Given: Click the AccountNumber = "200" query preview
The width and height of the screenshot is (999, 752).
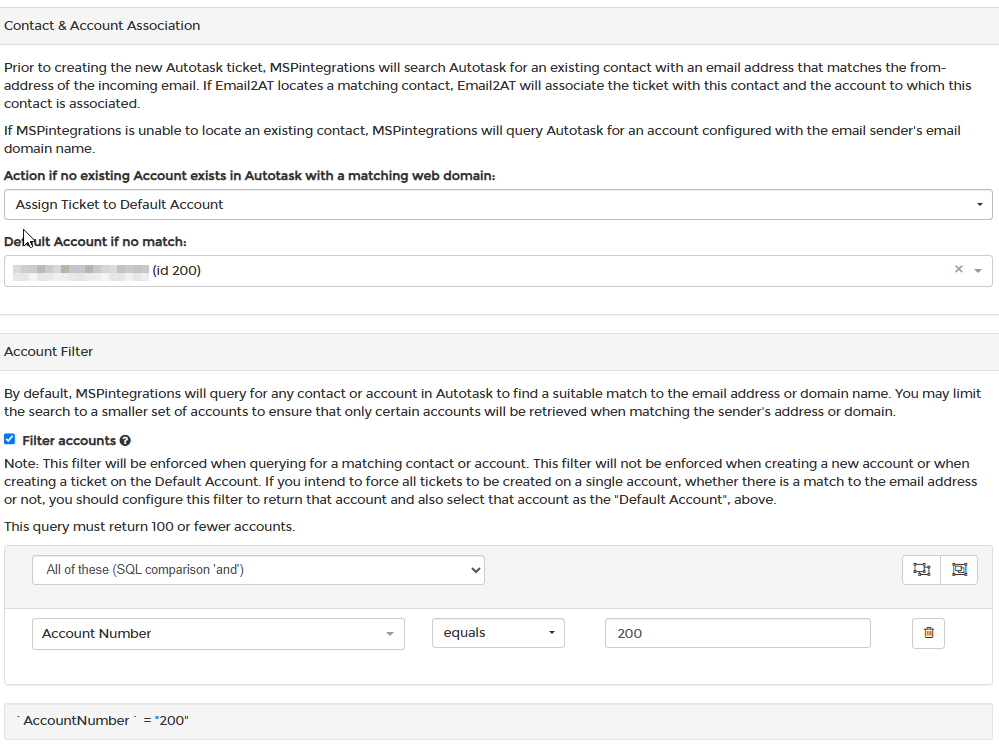Looking at the screenshot, I should (x=498, y=721).
